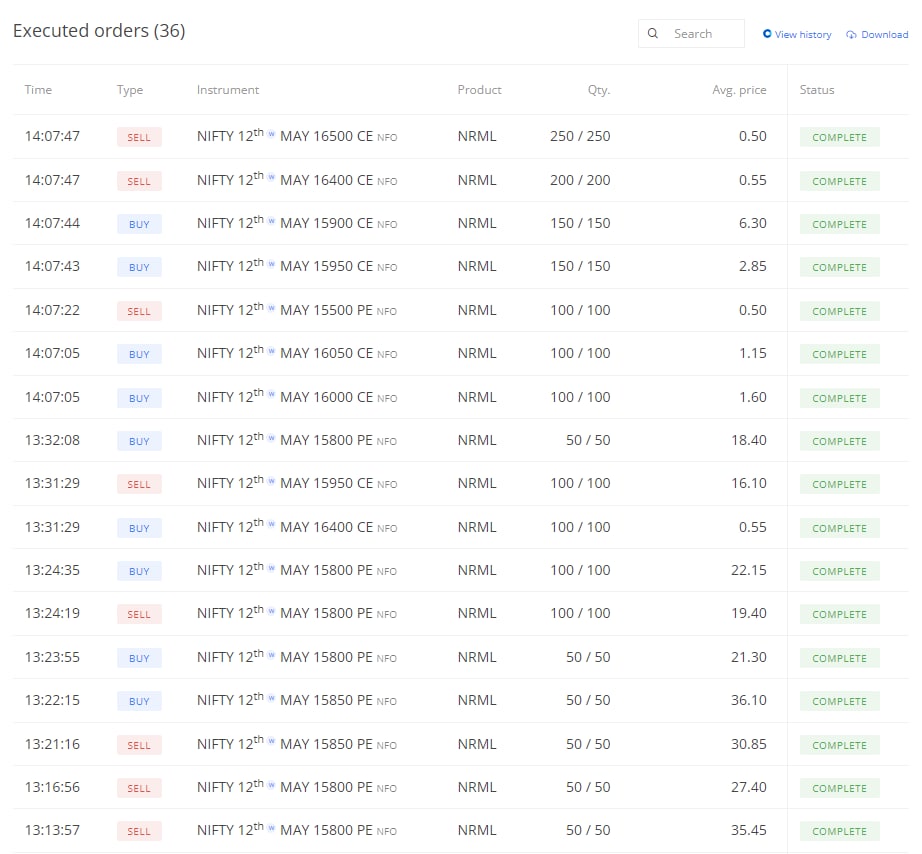Click avg price 35.45
The image size is (922, 854).
point(749,830)
